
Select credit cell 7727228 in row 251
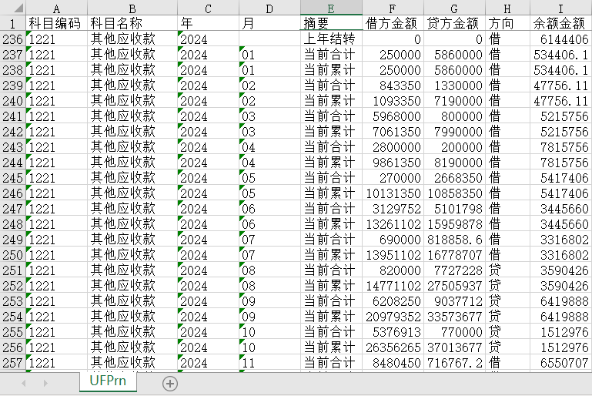(454, 270)
